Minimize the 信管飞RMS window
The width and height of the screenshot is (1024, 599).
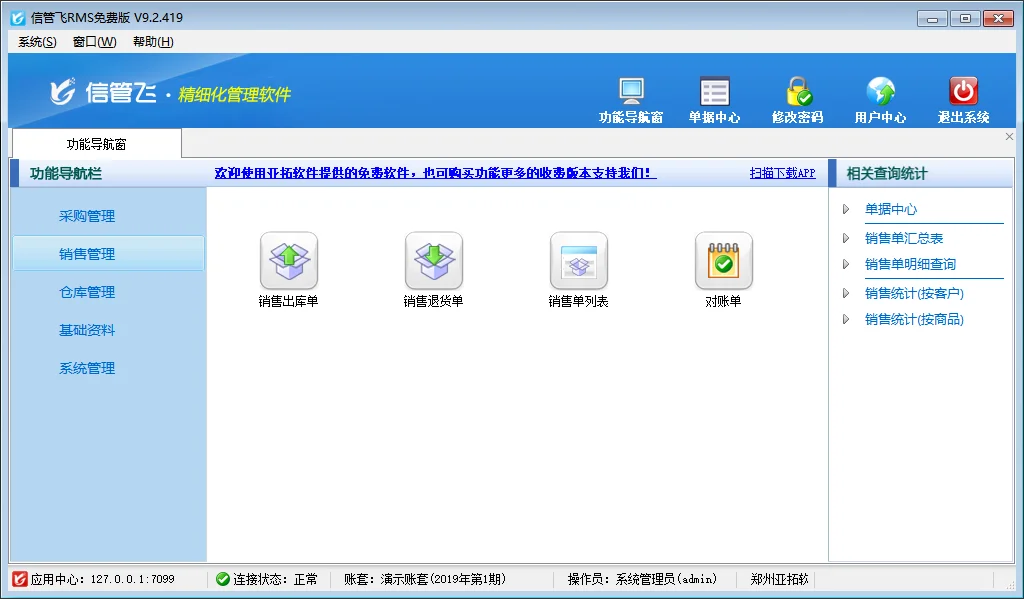point(932,19)
